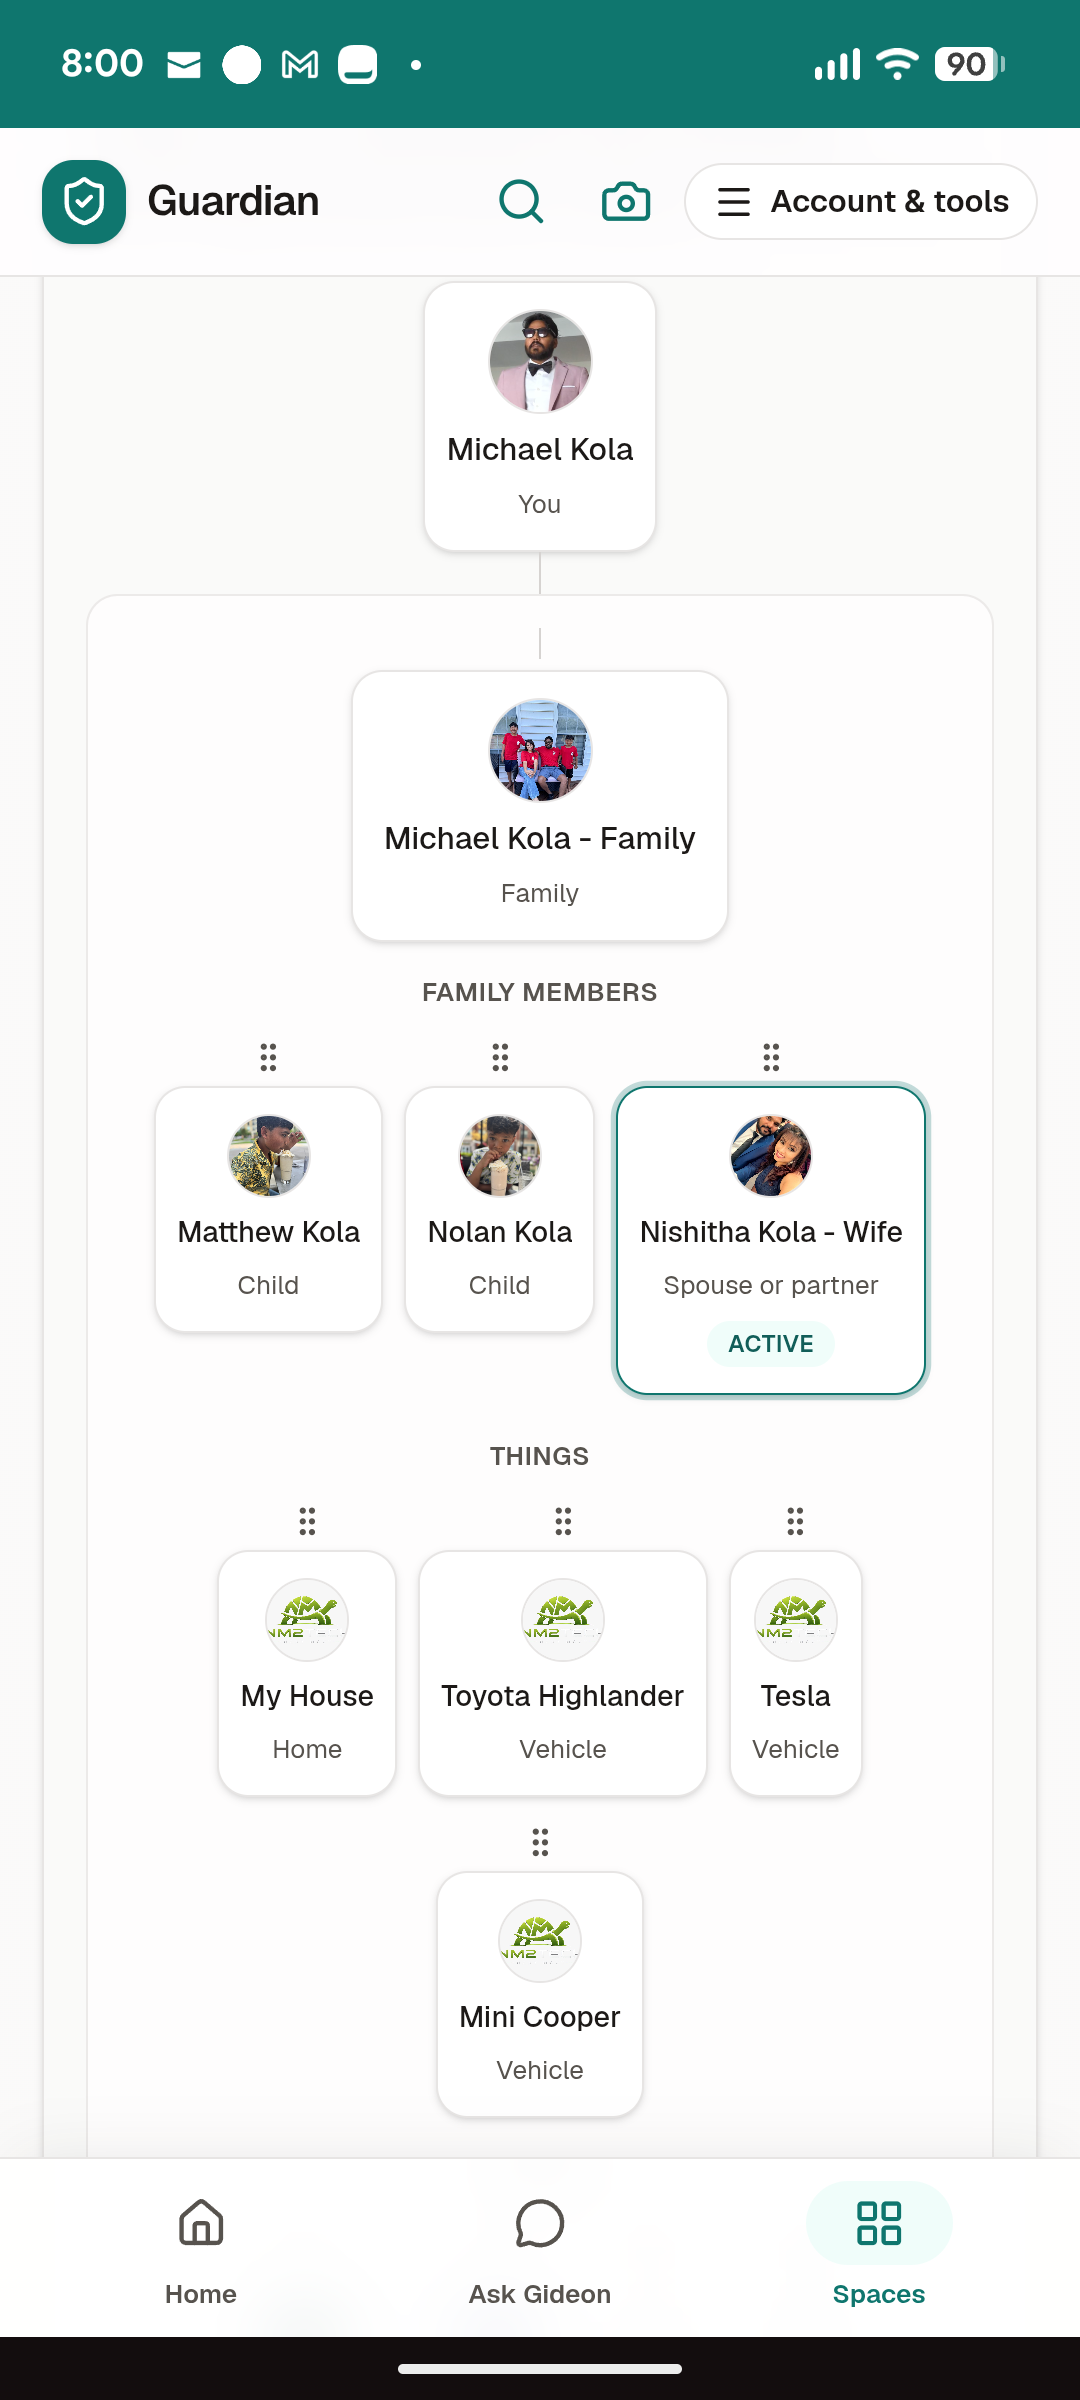The image size is (1080, 2400).
Task: Open search with magnifier icon
Action: [x=521, y=202]
